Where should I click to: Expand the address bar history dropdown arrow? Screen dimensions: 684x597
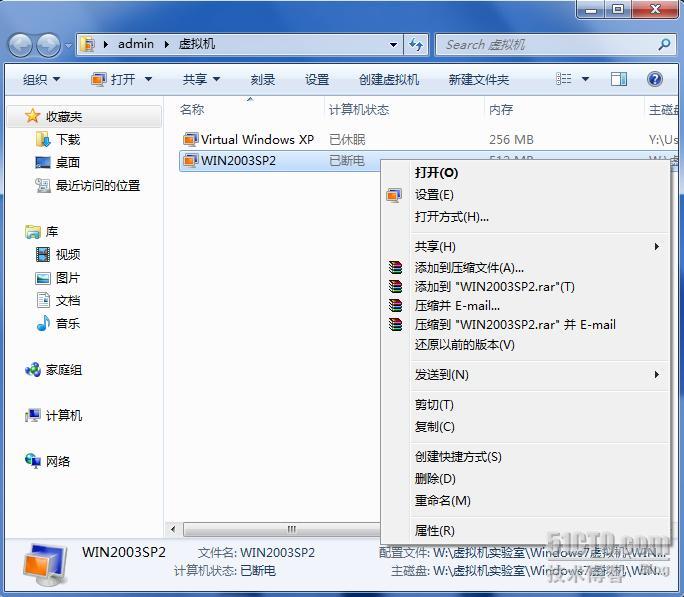point(393,44)
